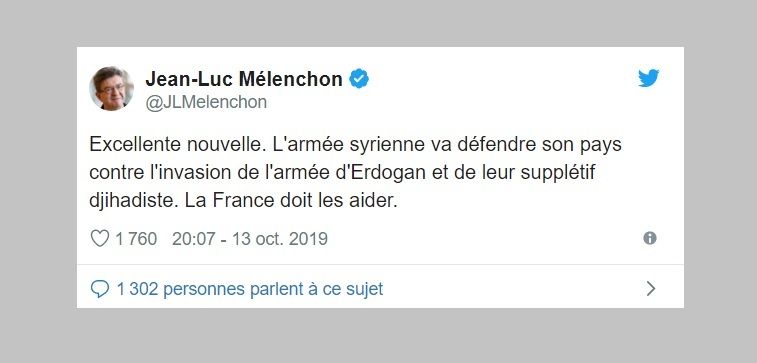757x363 pixels.
Task: Click the blue verified badge
Action: tap(359, 79)
